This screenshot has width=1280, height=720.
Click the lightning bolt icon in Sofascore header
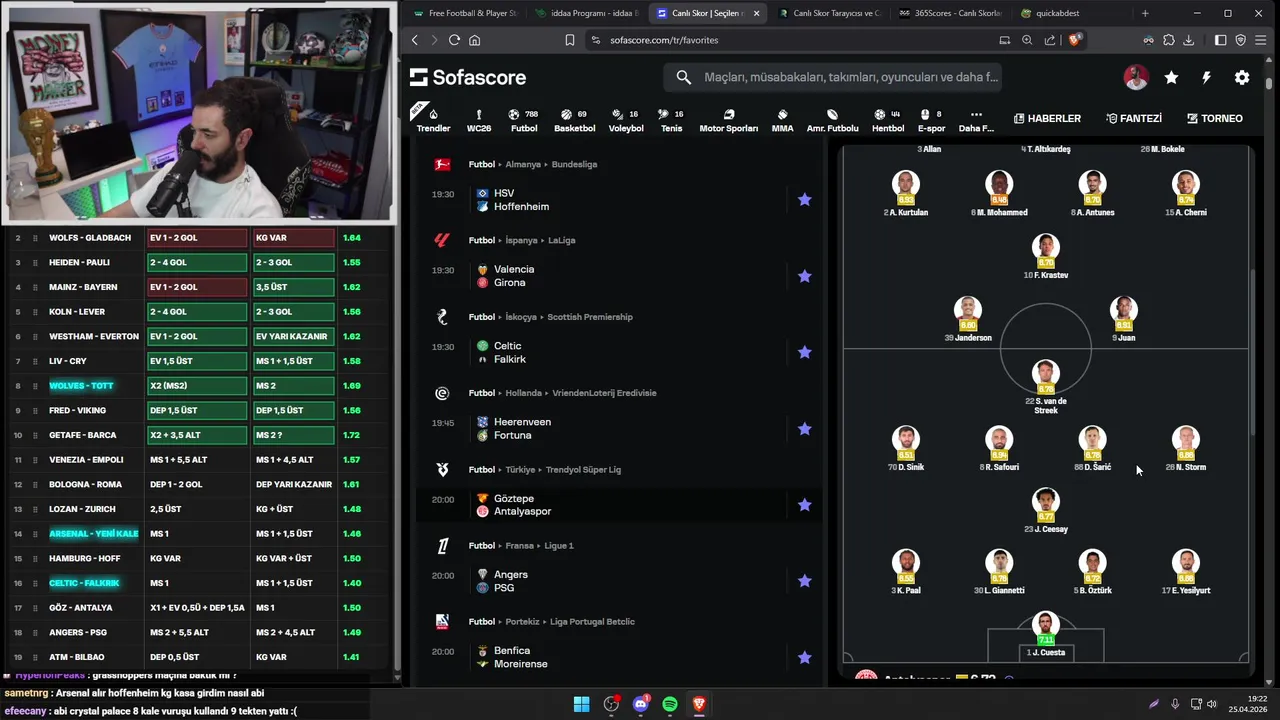(1206, 77)
